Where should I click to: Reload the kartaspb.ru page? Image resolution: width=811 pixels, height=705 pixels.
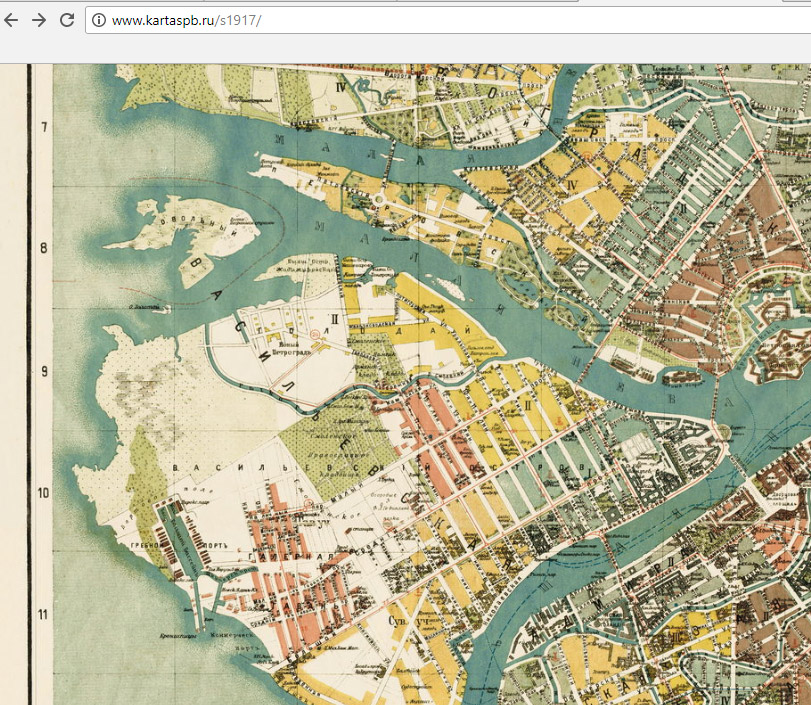[67, 20]
